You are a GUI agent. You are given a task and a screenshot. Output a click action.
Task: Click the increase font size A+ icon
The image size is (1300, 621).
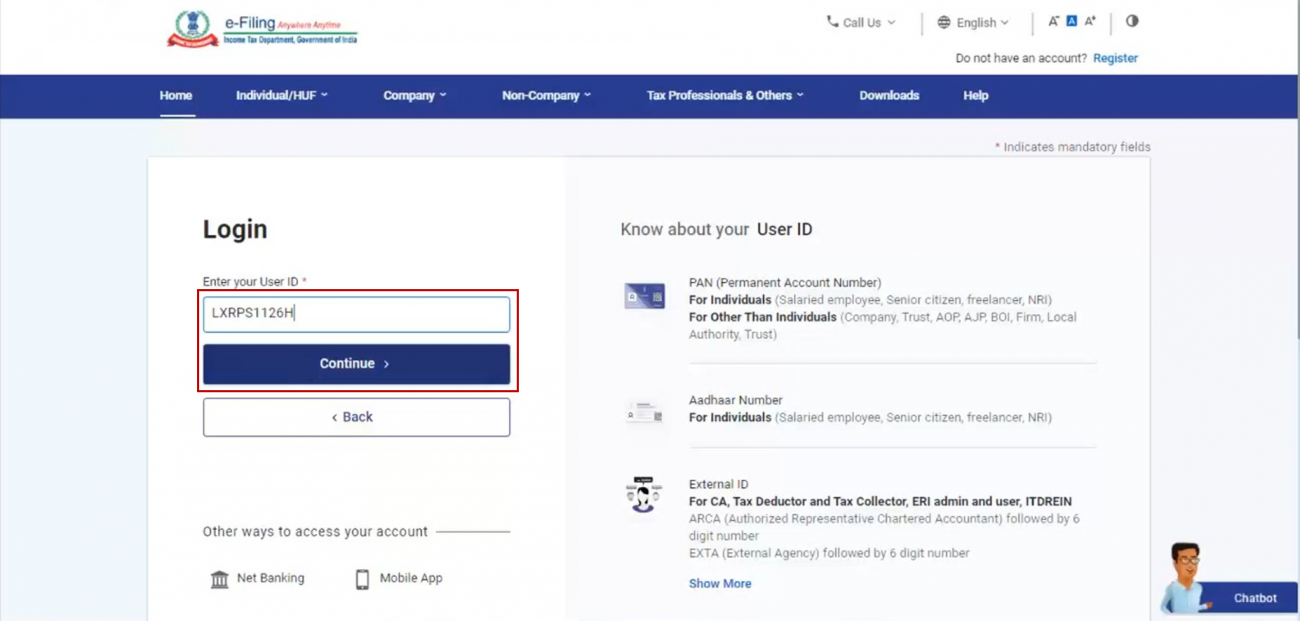[1090, 20]
